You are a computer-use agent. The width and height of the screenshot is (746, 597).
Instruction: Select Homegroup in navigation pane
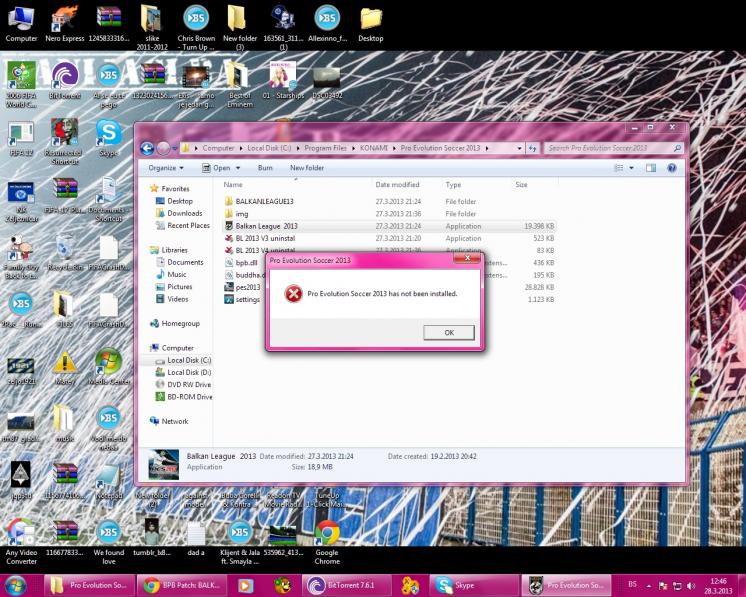(x=175, y=323)
